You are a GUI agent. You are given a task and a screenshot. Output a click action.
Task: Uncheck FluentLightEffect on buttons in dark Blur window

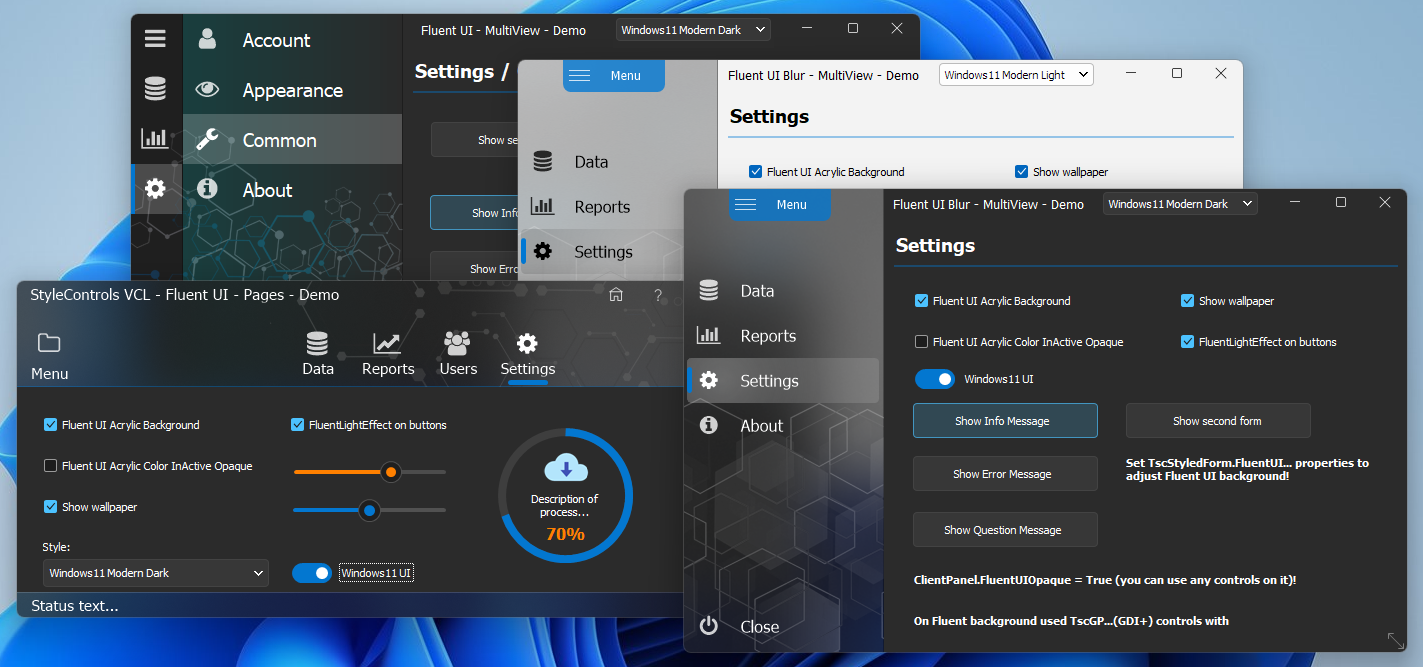tap(1188, 342)
